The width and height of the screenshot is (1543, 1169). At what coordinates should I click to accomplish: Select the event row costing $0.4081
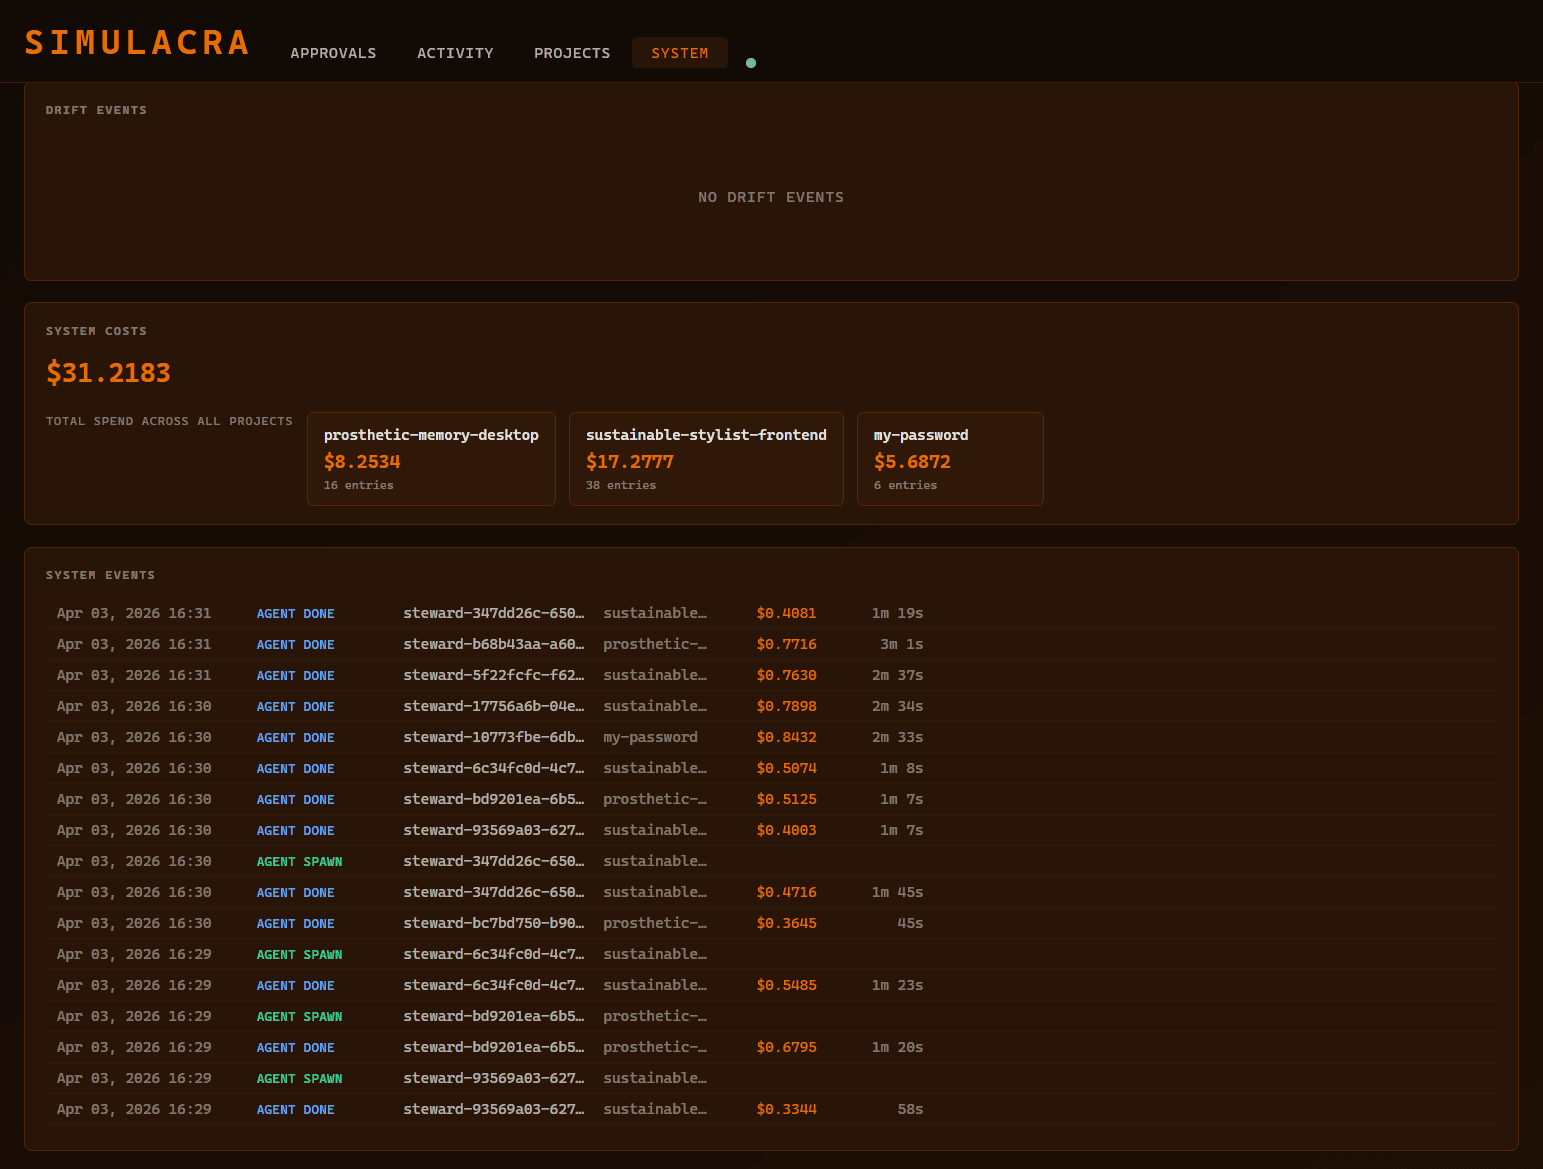[771, 613]
